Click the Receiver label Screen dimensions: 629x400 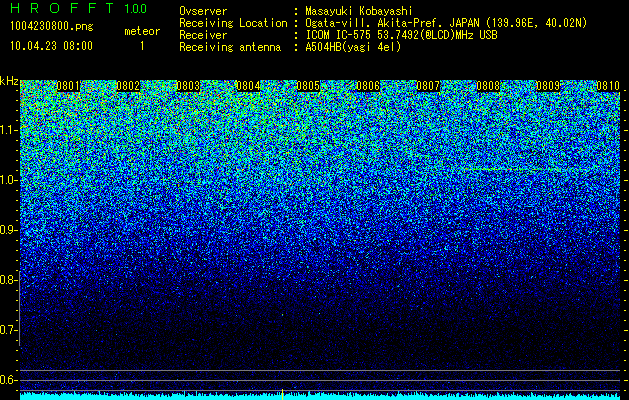(203, 35)
